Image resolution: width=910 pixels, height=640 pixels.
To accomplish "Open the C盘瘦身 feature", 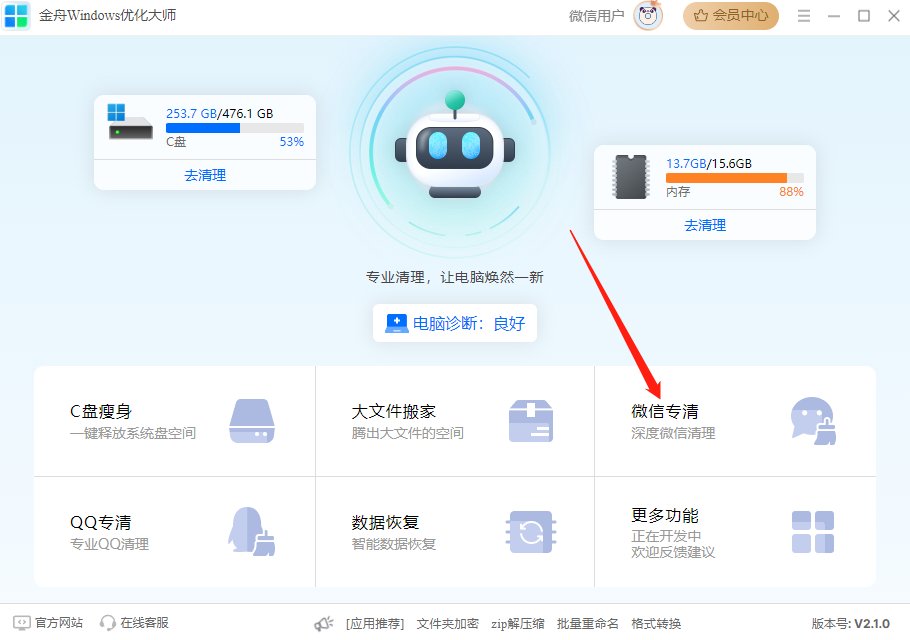I will (x=175, y=421).
